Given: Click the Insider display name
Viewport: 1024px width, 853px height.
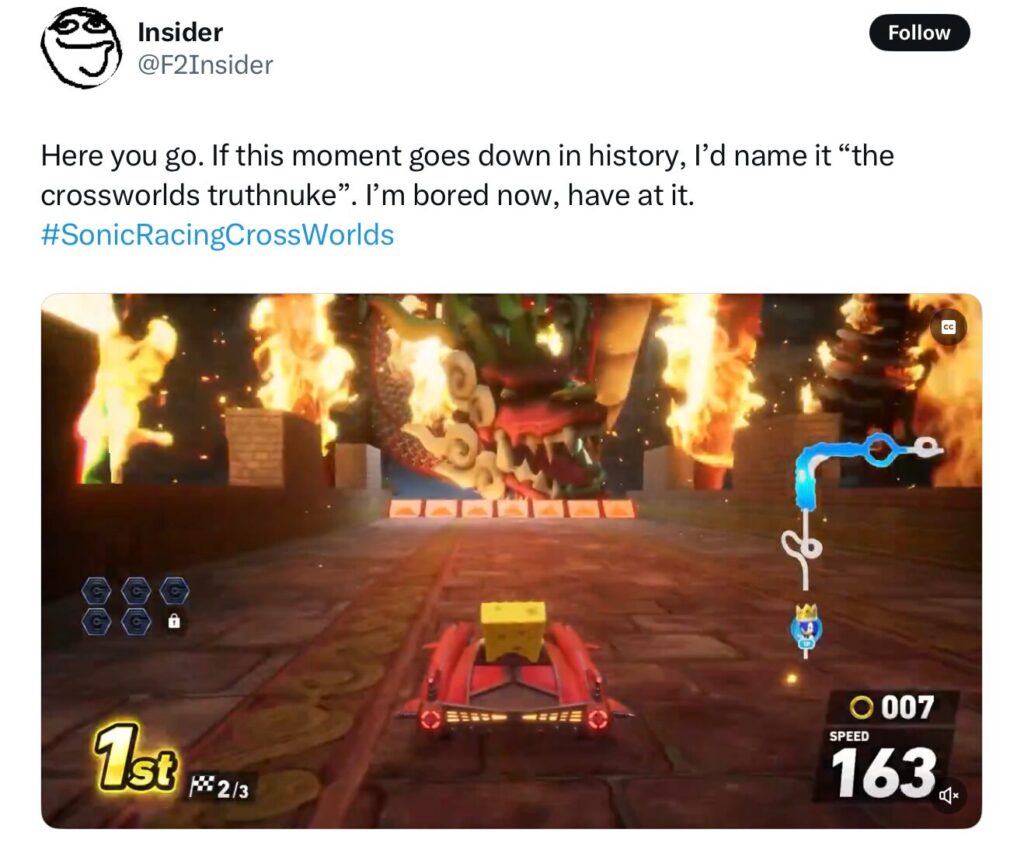Looking at the screenshot, I should point(180,33).
